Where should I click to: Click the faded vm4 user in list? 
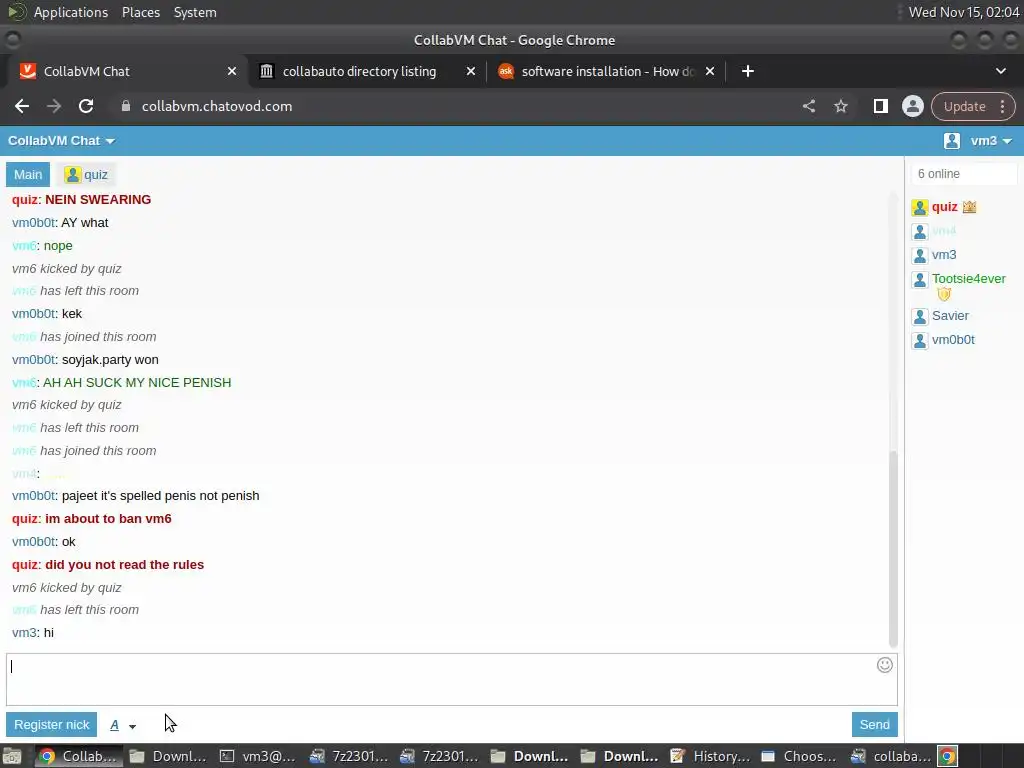click(x=944, y=231)
